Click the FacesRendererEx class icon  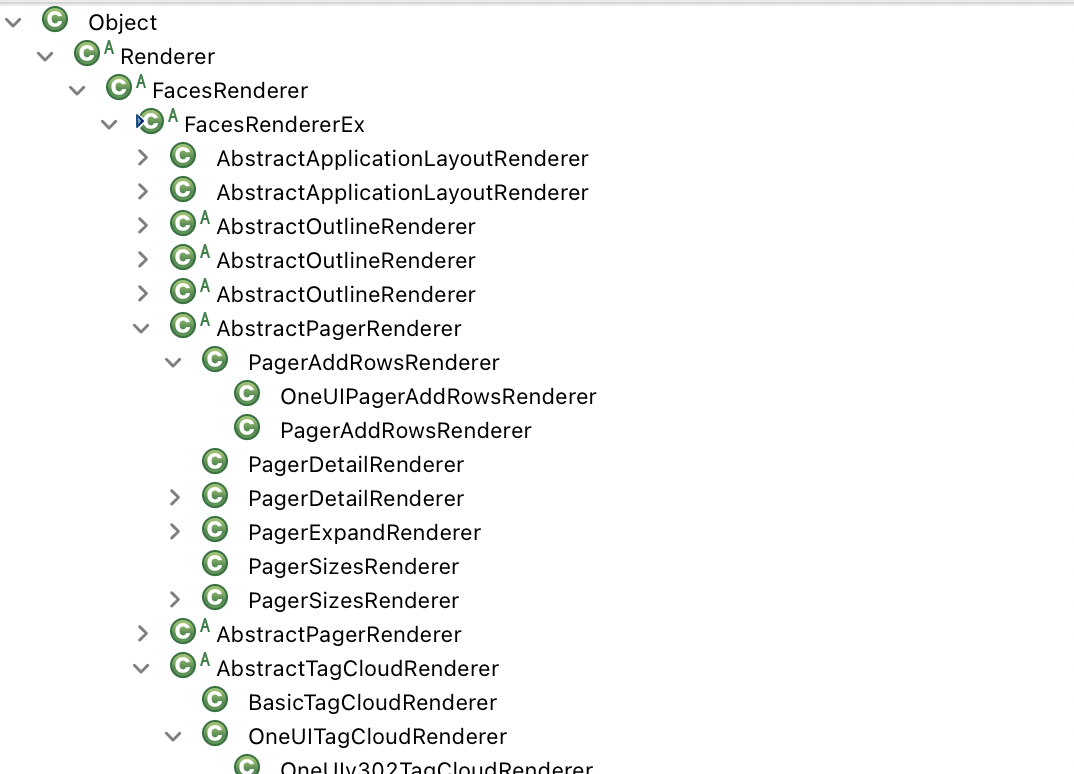pos(151,122)
